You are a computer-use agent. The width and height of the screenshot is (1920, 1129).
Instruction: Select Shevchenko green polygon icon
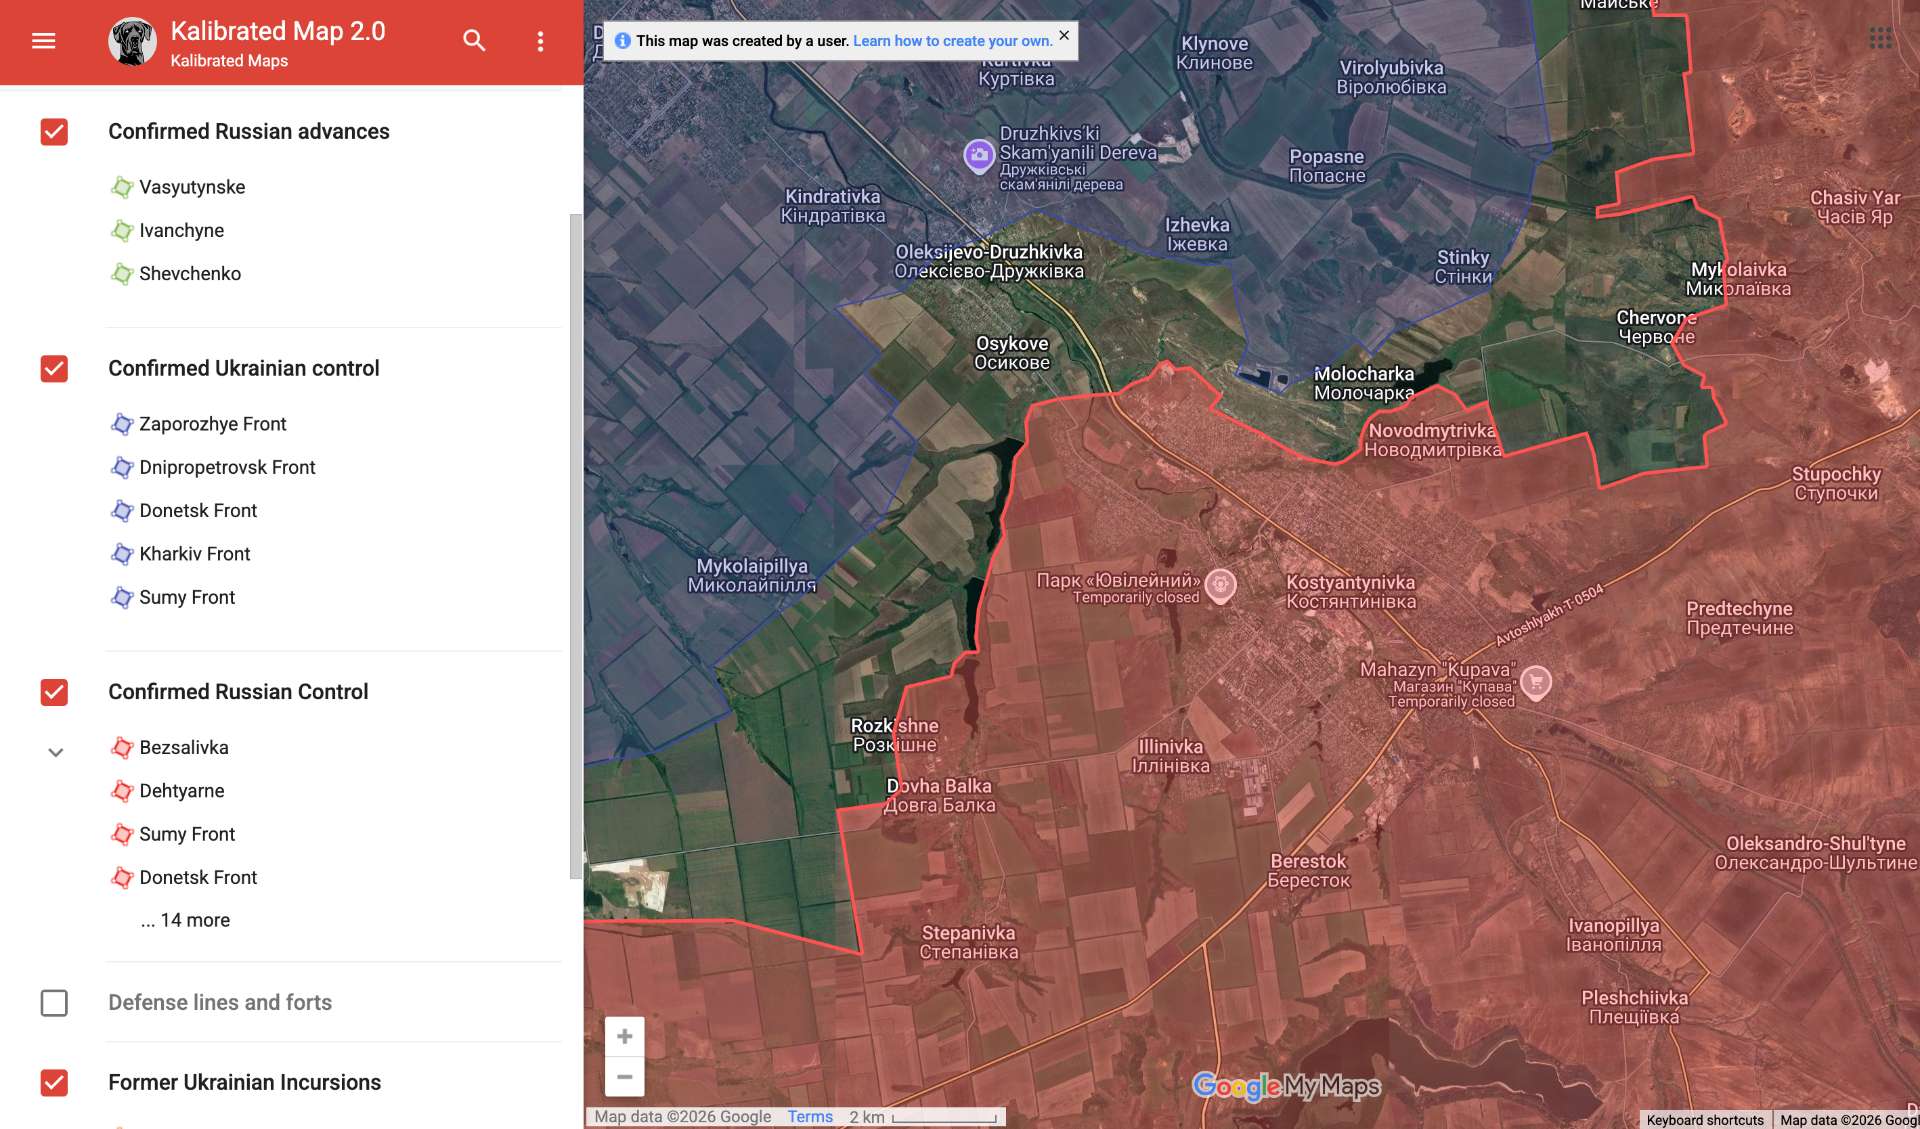(122, 274)
